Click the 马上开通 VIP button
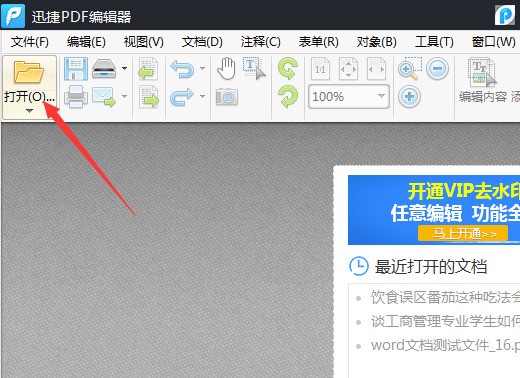The height and width of the screenshot is (378, 520). (x=463, y=233)
